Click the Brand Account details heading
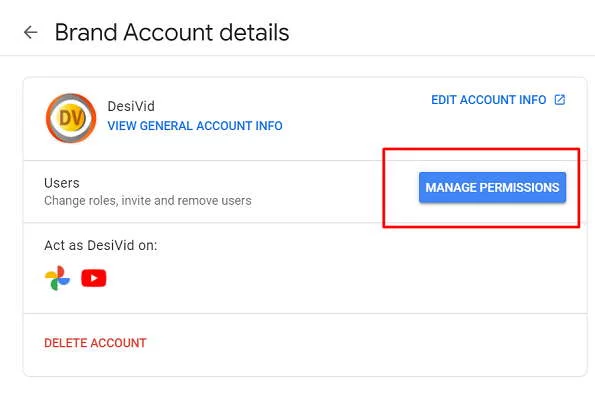Viewport: 595px width, 400px height. coord(172,32)
